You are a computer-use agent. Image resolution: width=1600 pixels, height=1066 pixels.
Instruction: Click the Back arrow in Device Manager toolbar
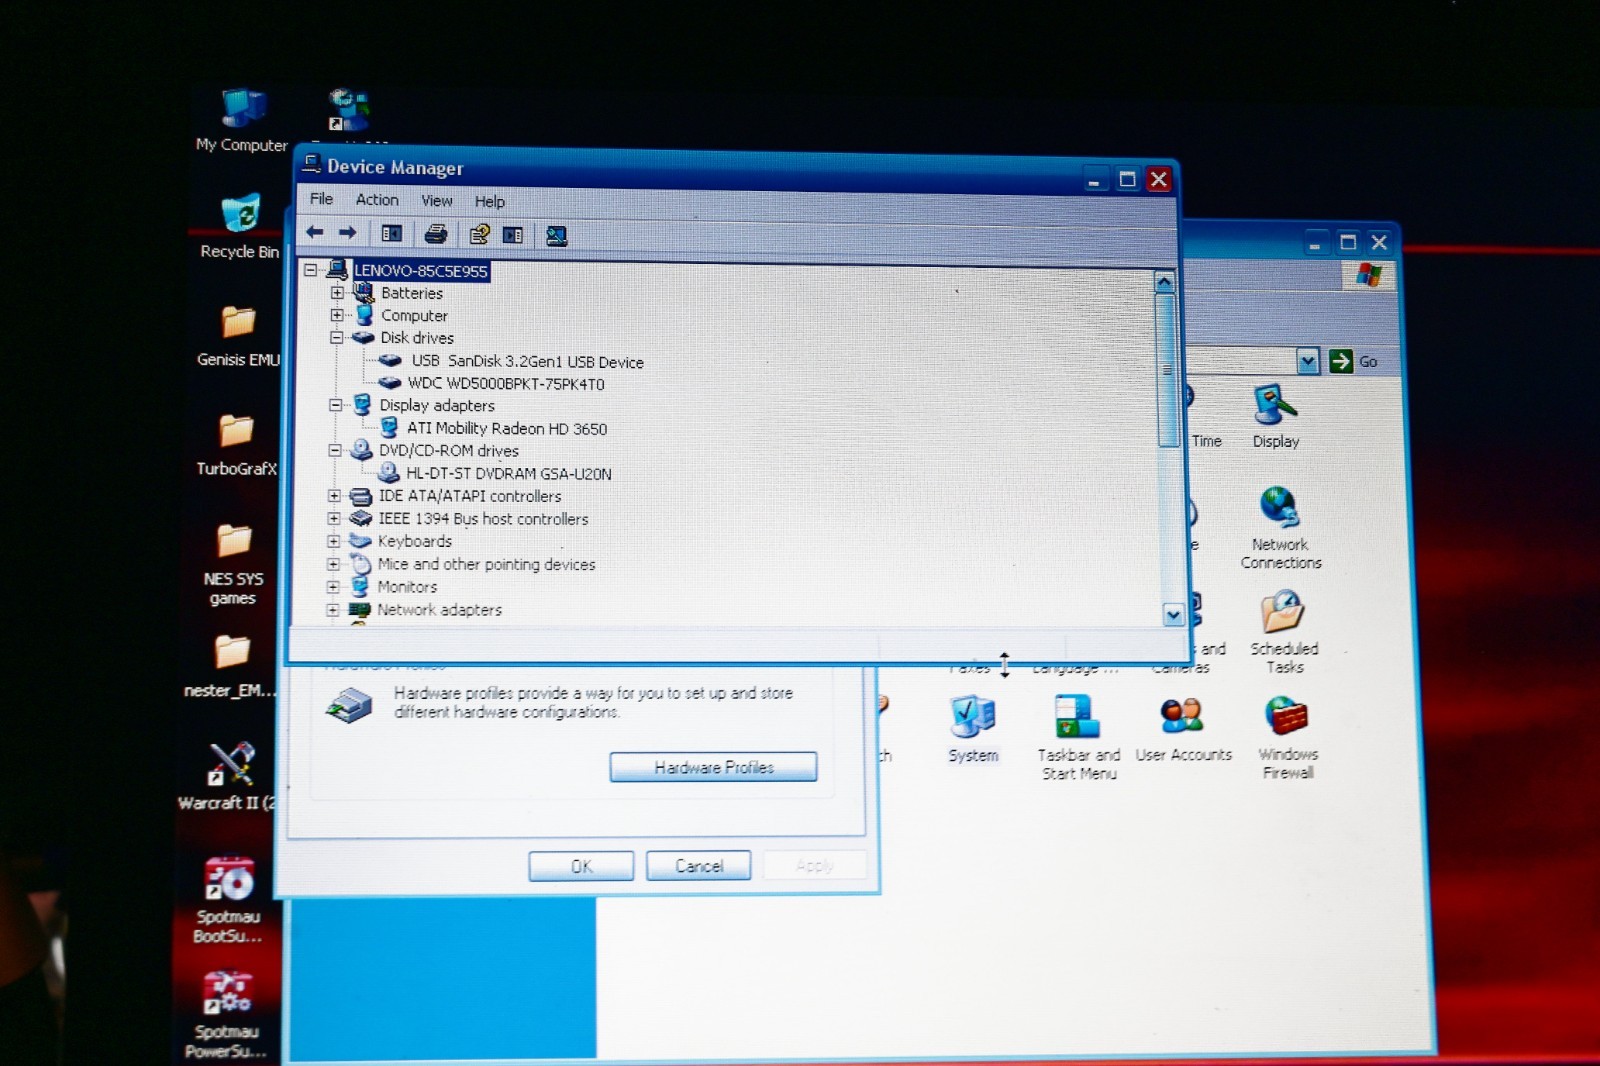click(315, 233)
